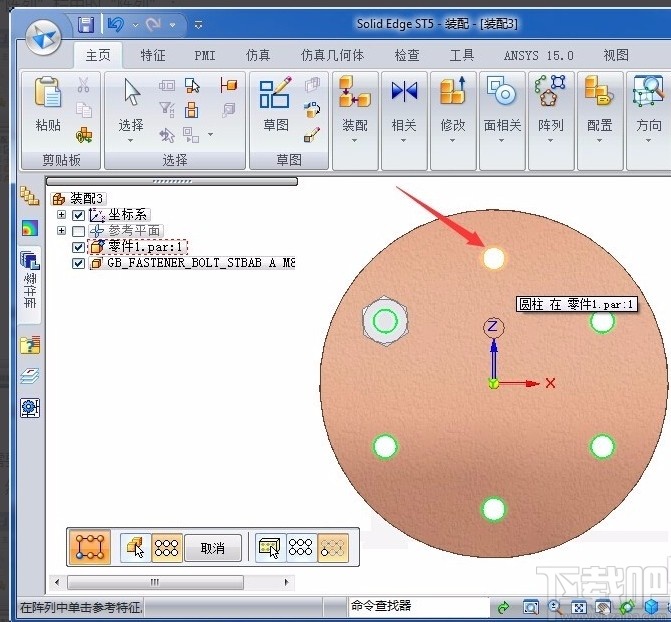Click the Command Finder input field
Image resolution: width=671 pixels, height=622 pixels.
pyautogui.click(x=419, y=606)
